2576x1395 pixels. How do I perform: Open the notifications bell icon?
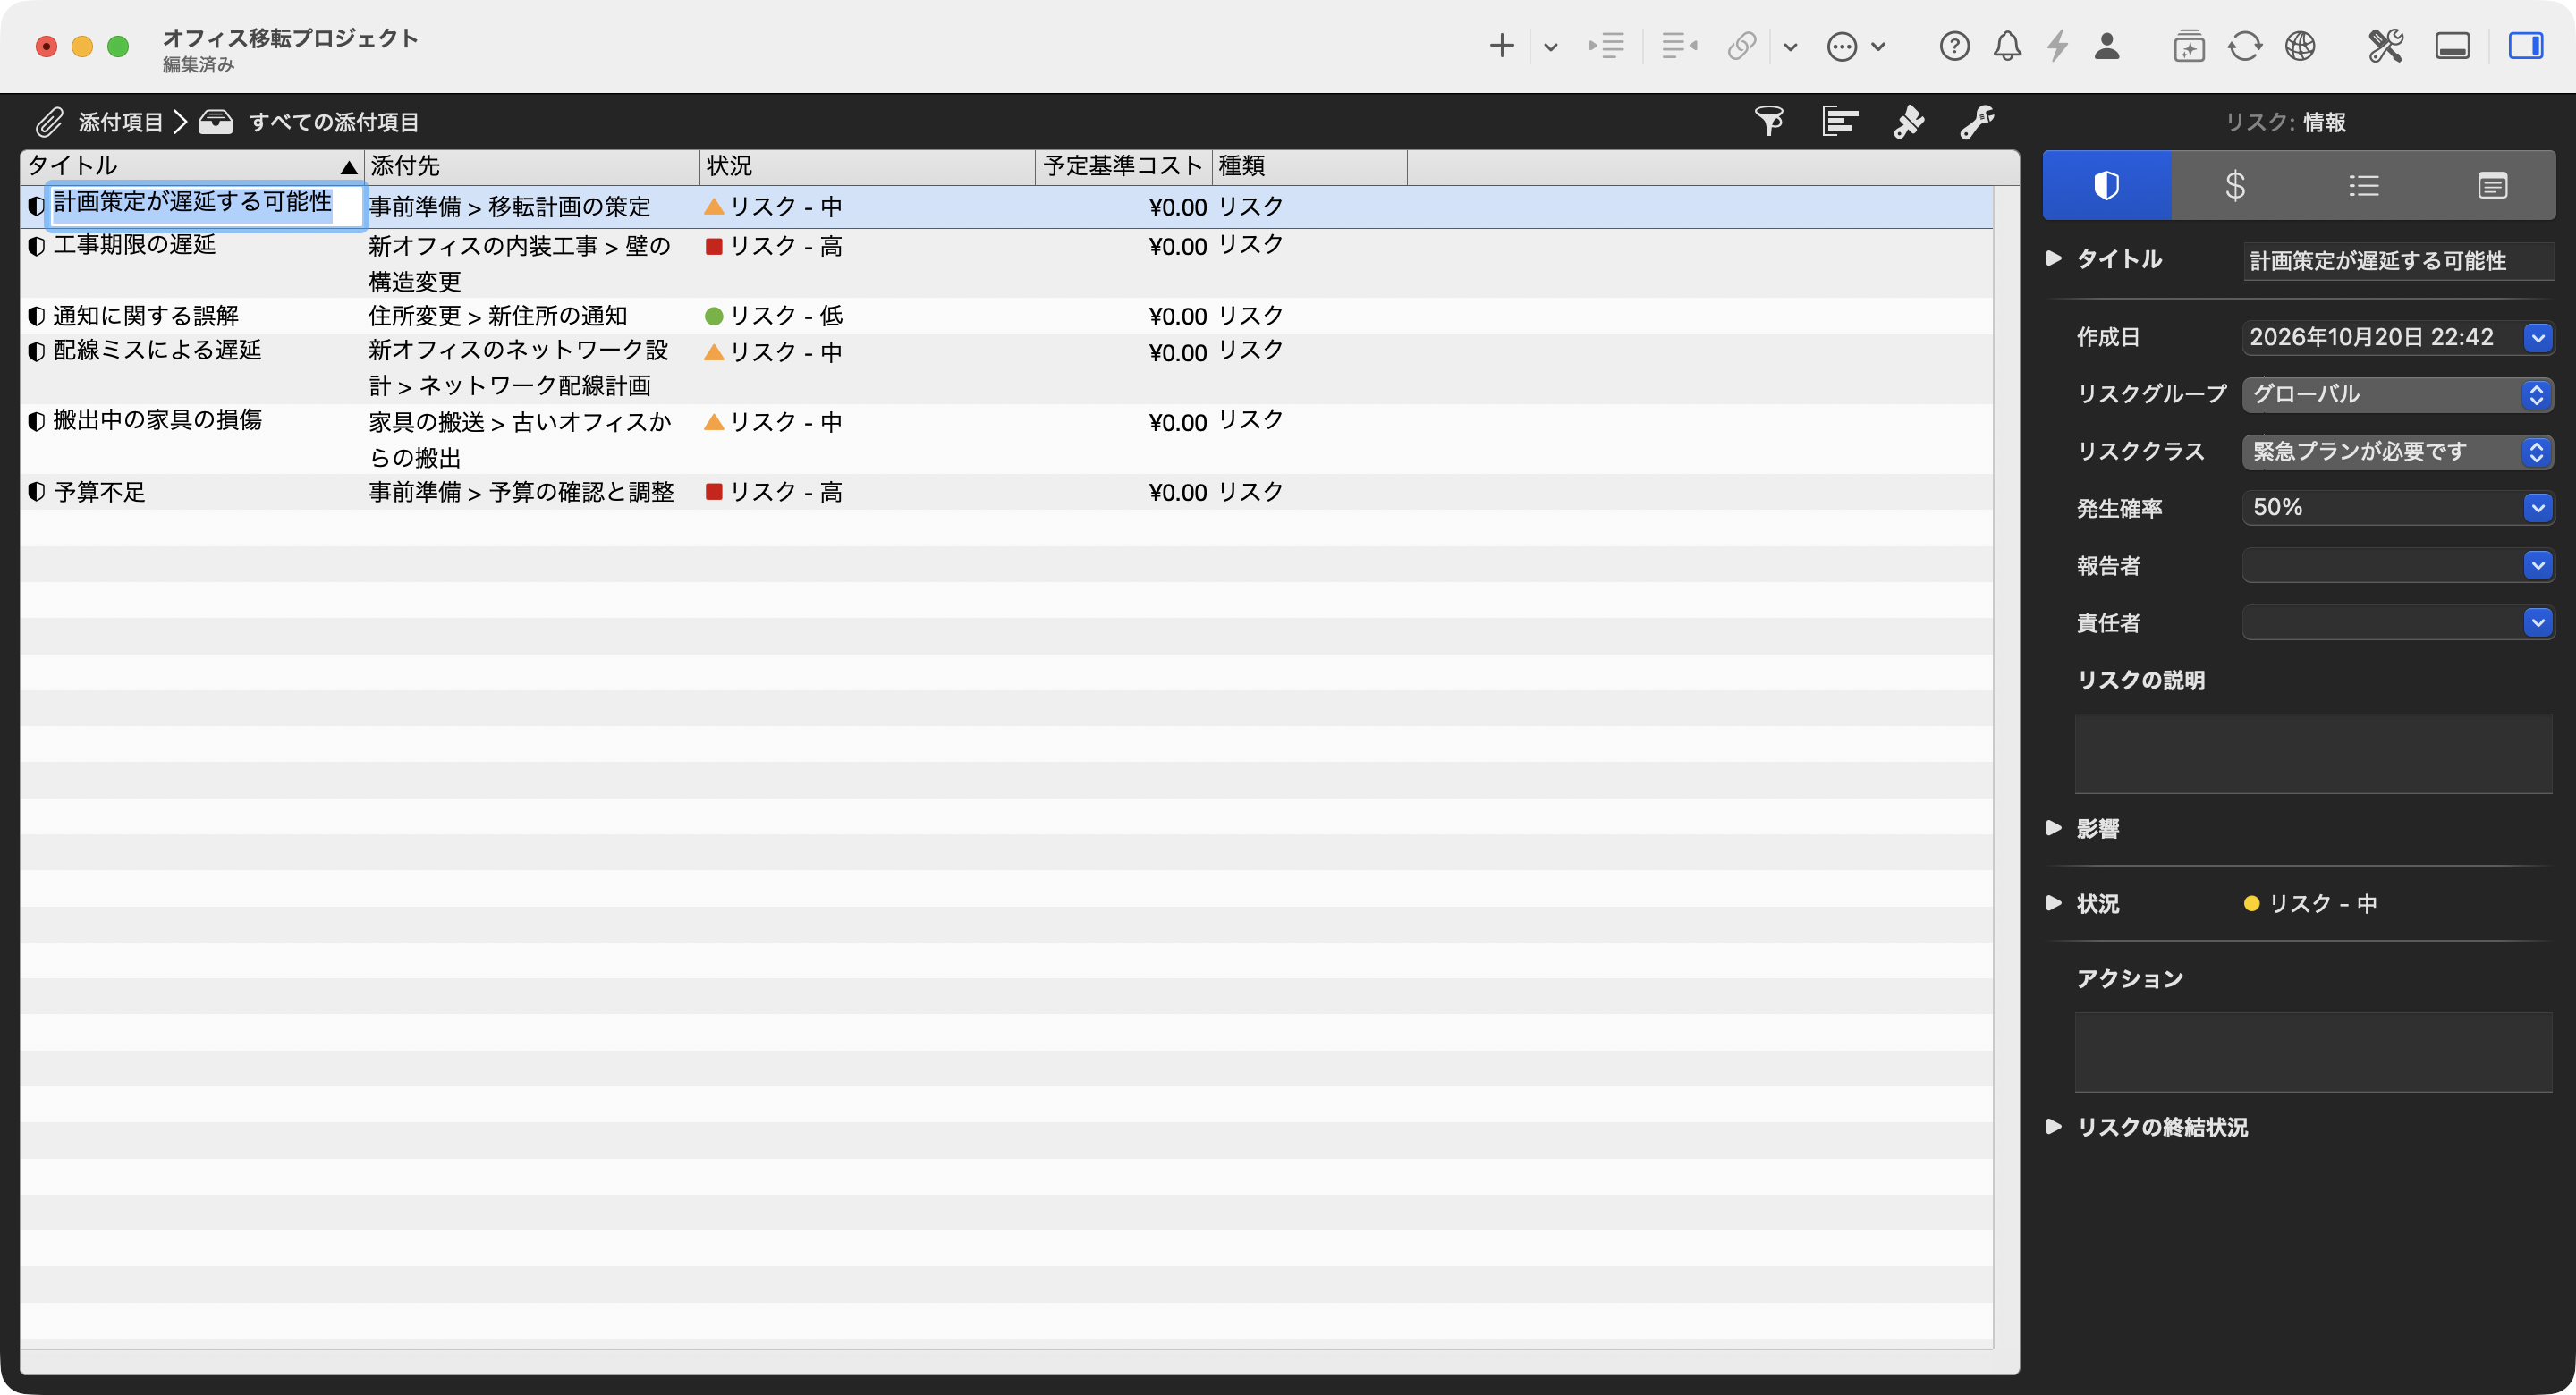[2007, 45]
